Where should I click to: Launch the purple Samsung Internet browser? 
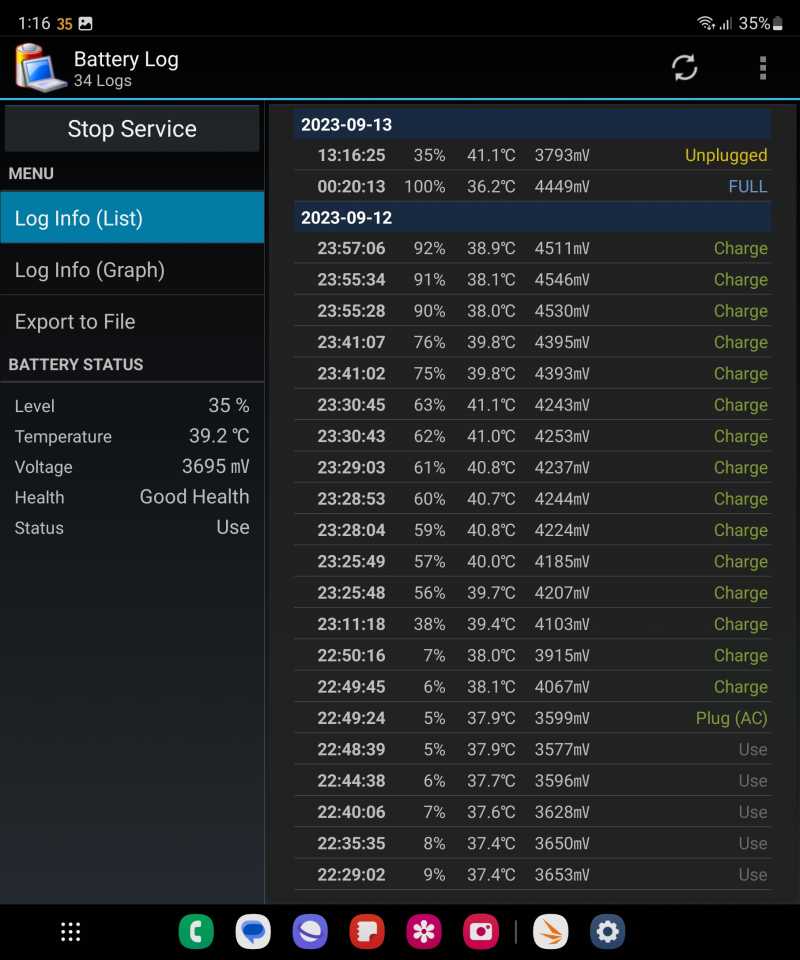pyautogui.click(x=310, y=931)
